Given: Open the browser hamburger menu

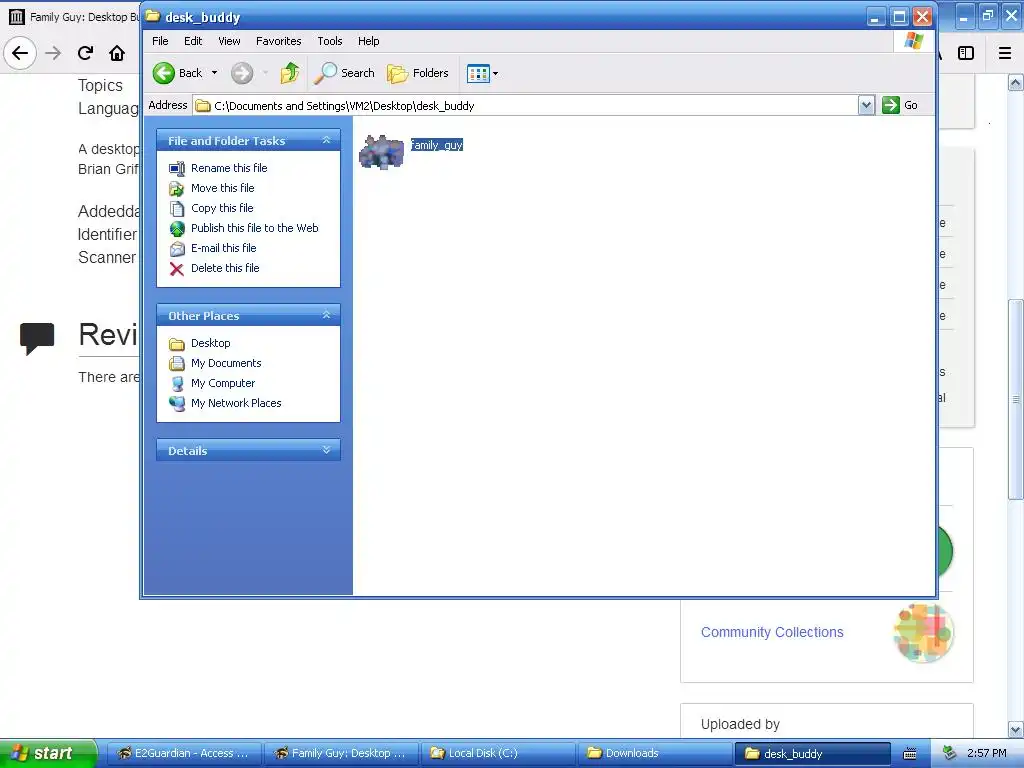Looking at the screenshot, I should pyautogui.click(x=1005, y=53).
